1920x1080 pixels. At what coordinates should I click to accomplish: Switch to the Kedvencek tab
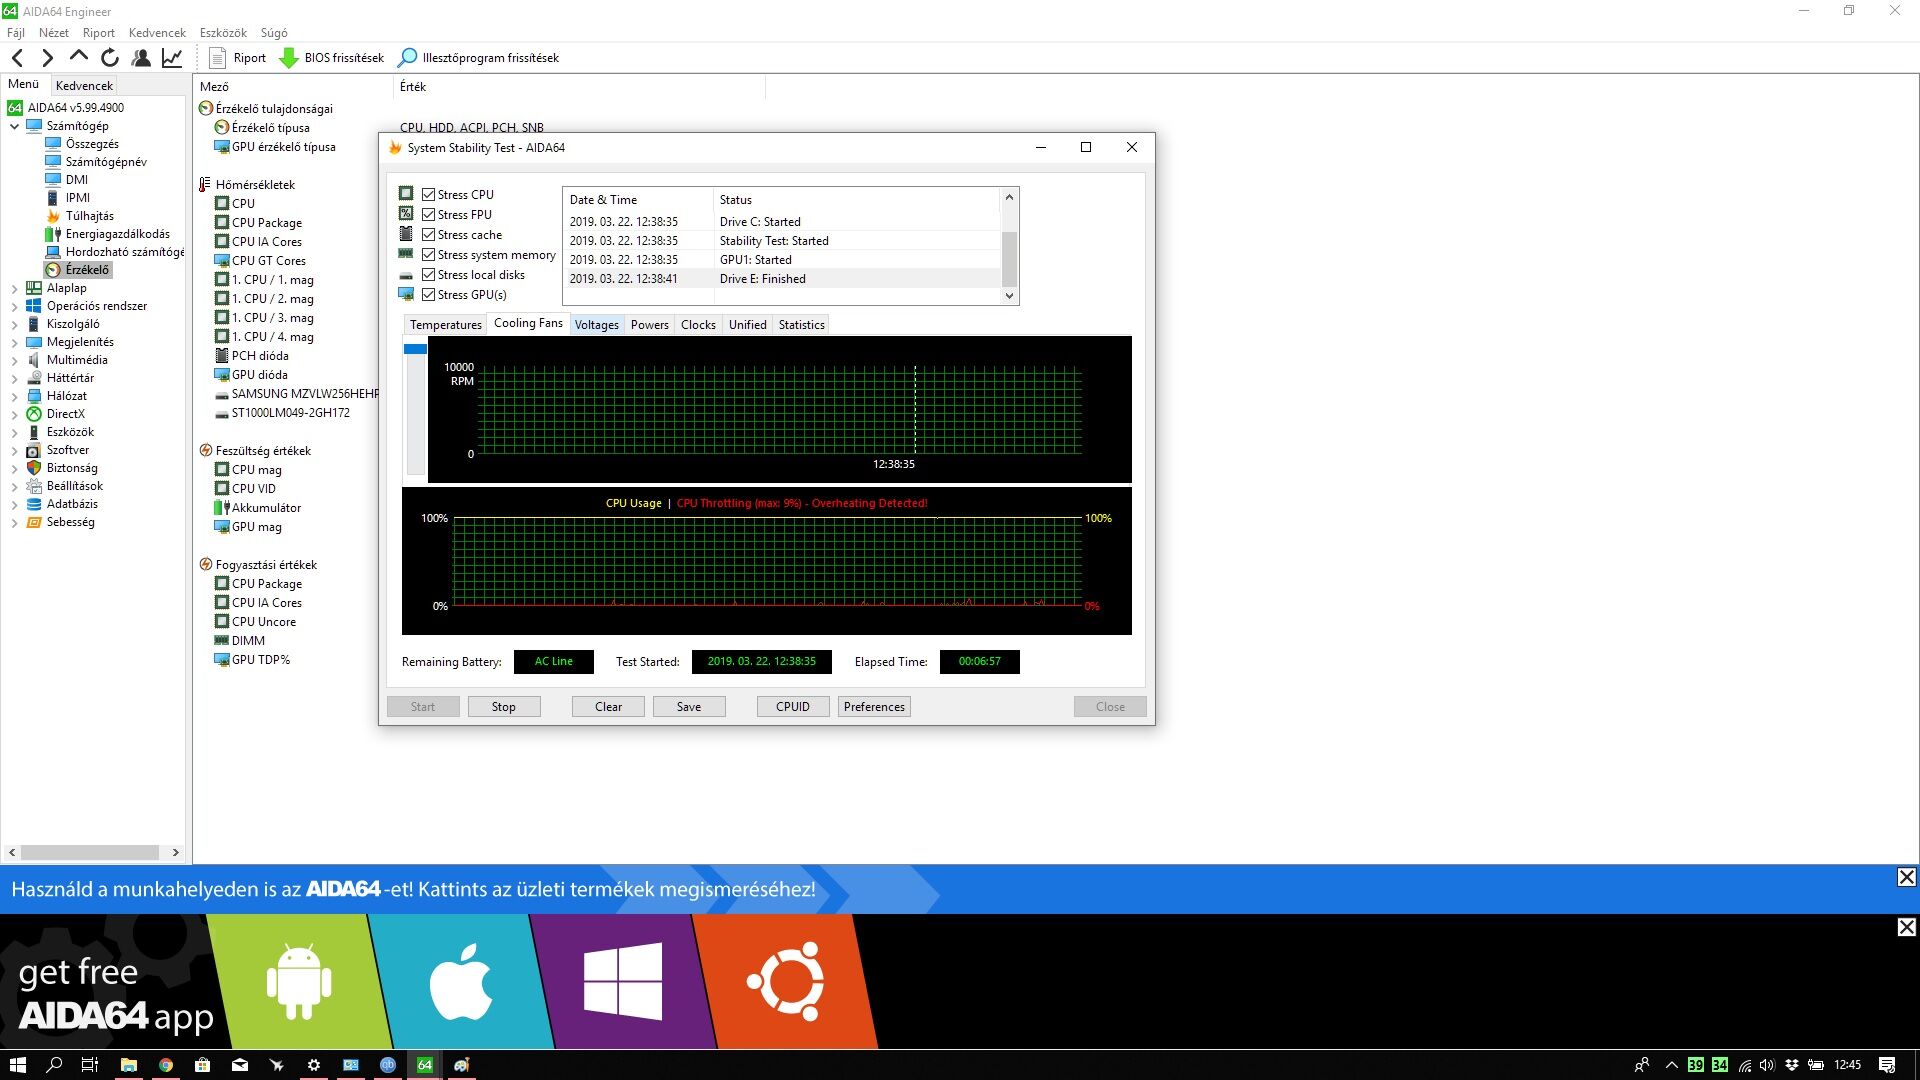84,86
